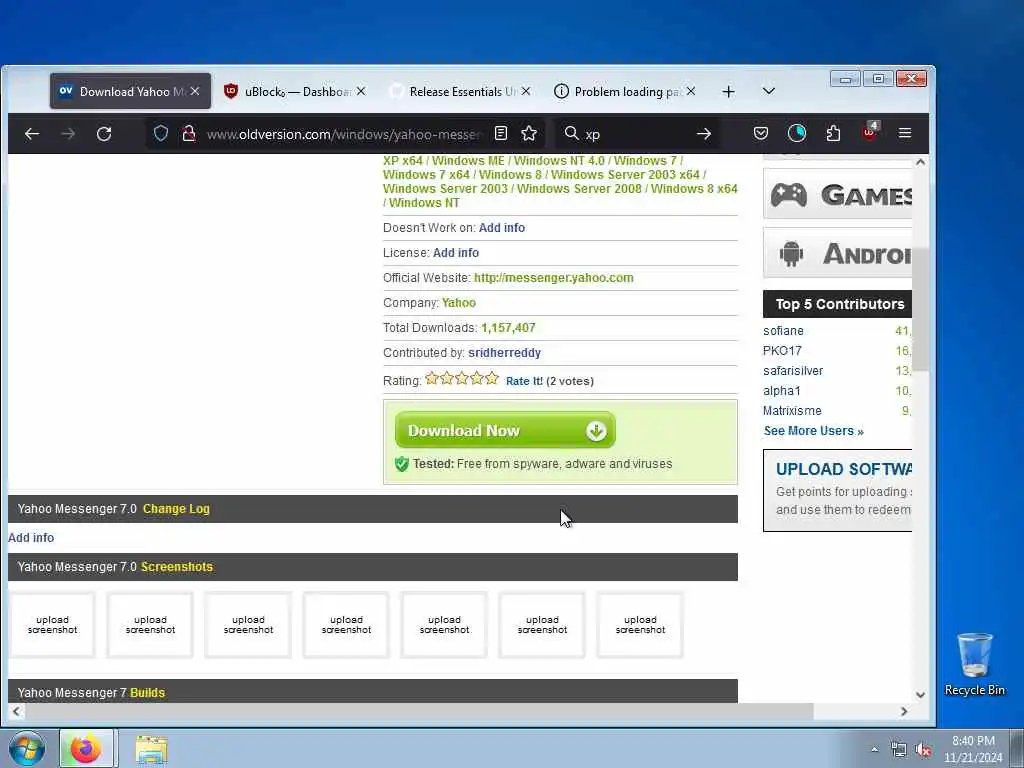1024x768 pixels.
Task: Click the Rate It! link
Action: [x=524, y=381]
